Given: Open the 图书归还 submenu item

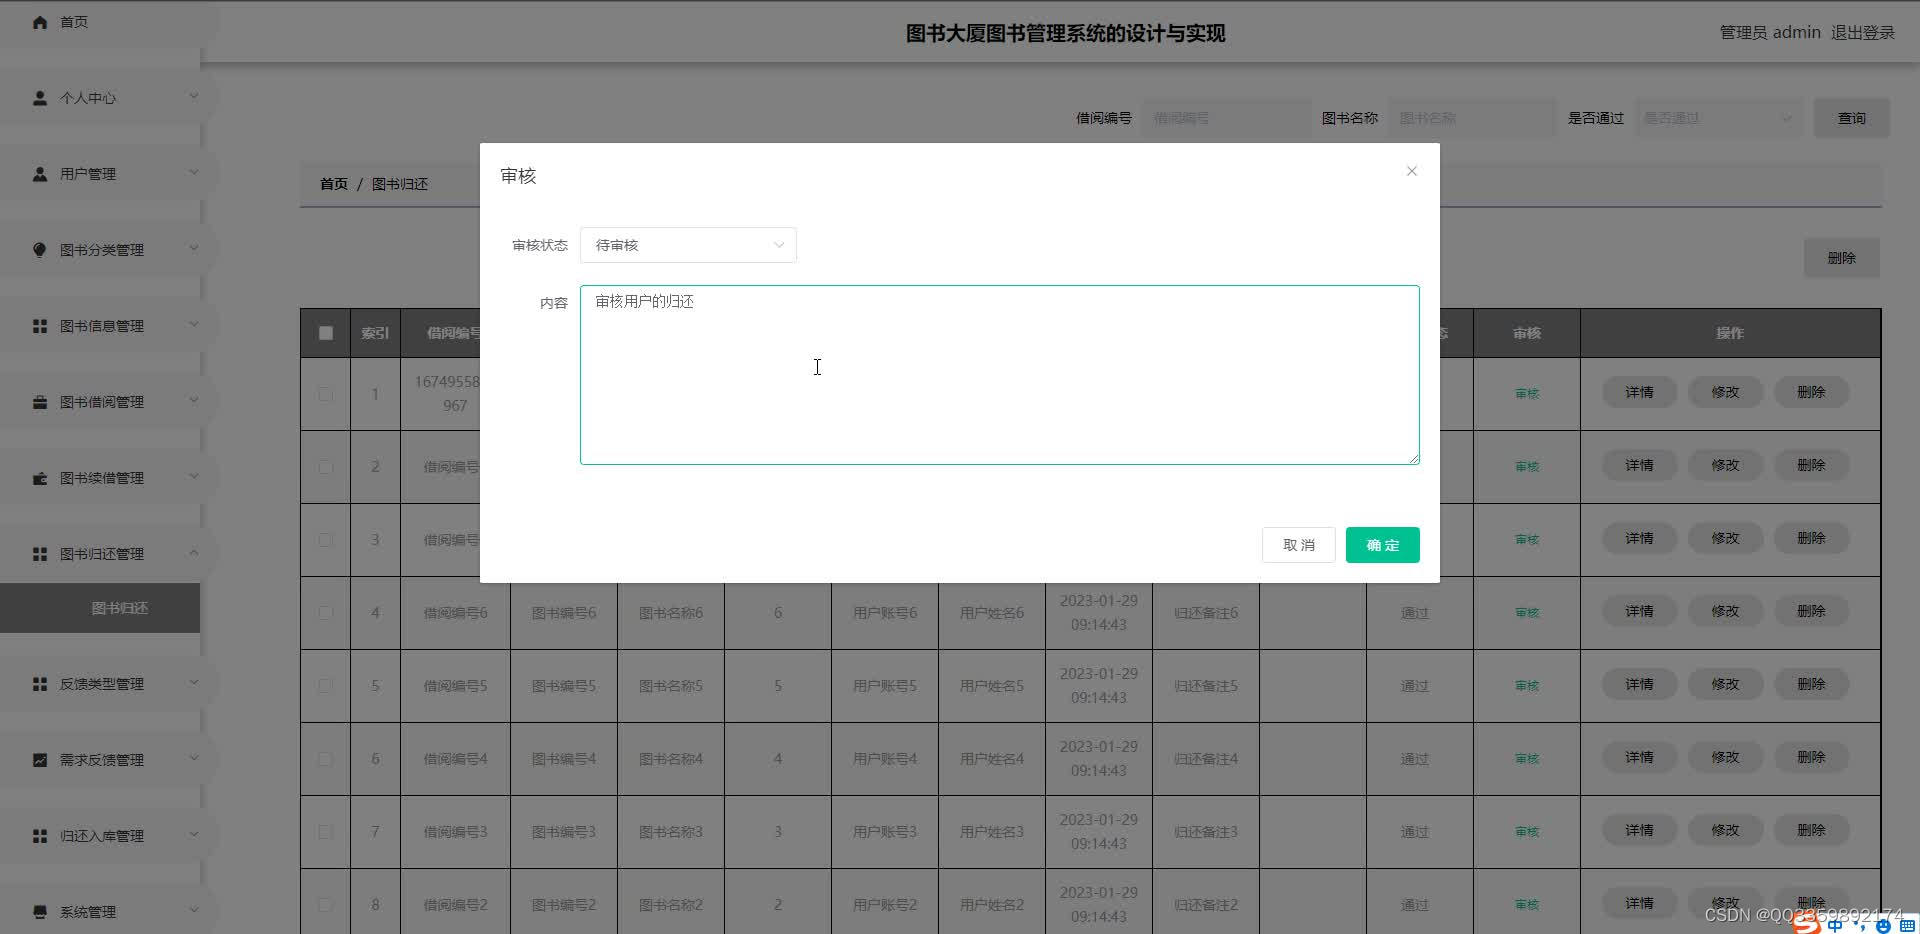Looking at the screenshot, I should 100,608.
